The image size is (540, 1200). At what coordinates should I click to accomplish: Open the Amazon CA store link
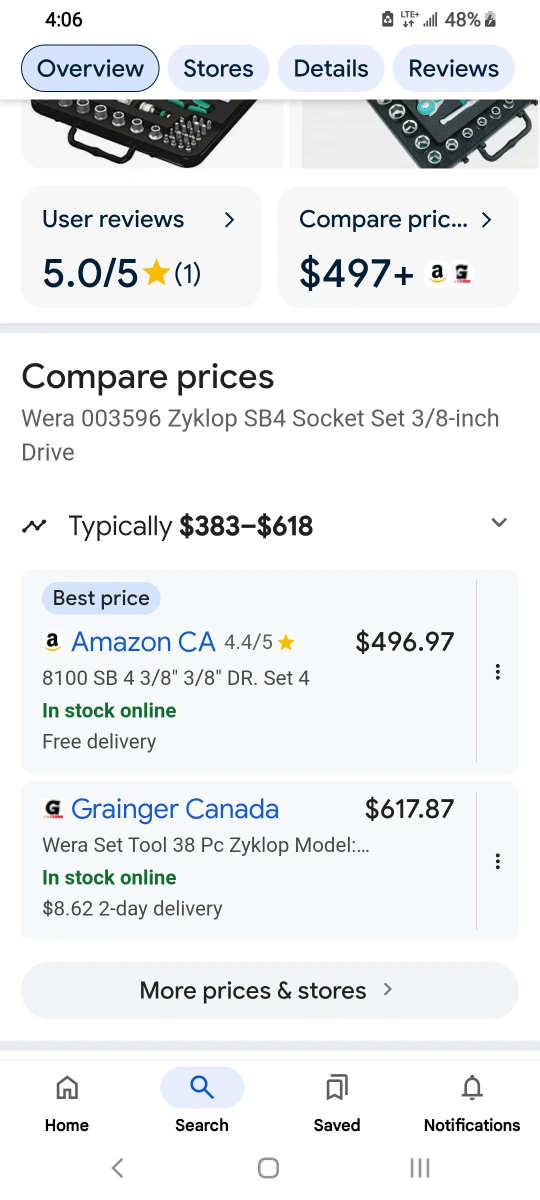pos(143,642)
